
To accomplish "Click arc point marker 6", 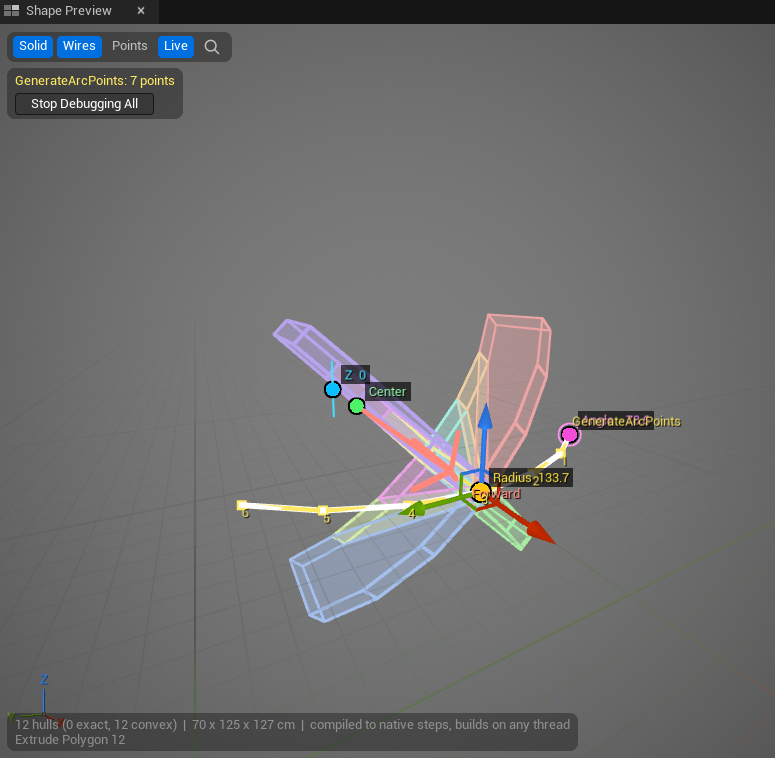I will (242, 505).
